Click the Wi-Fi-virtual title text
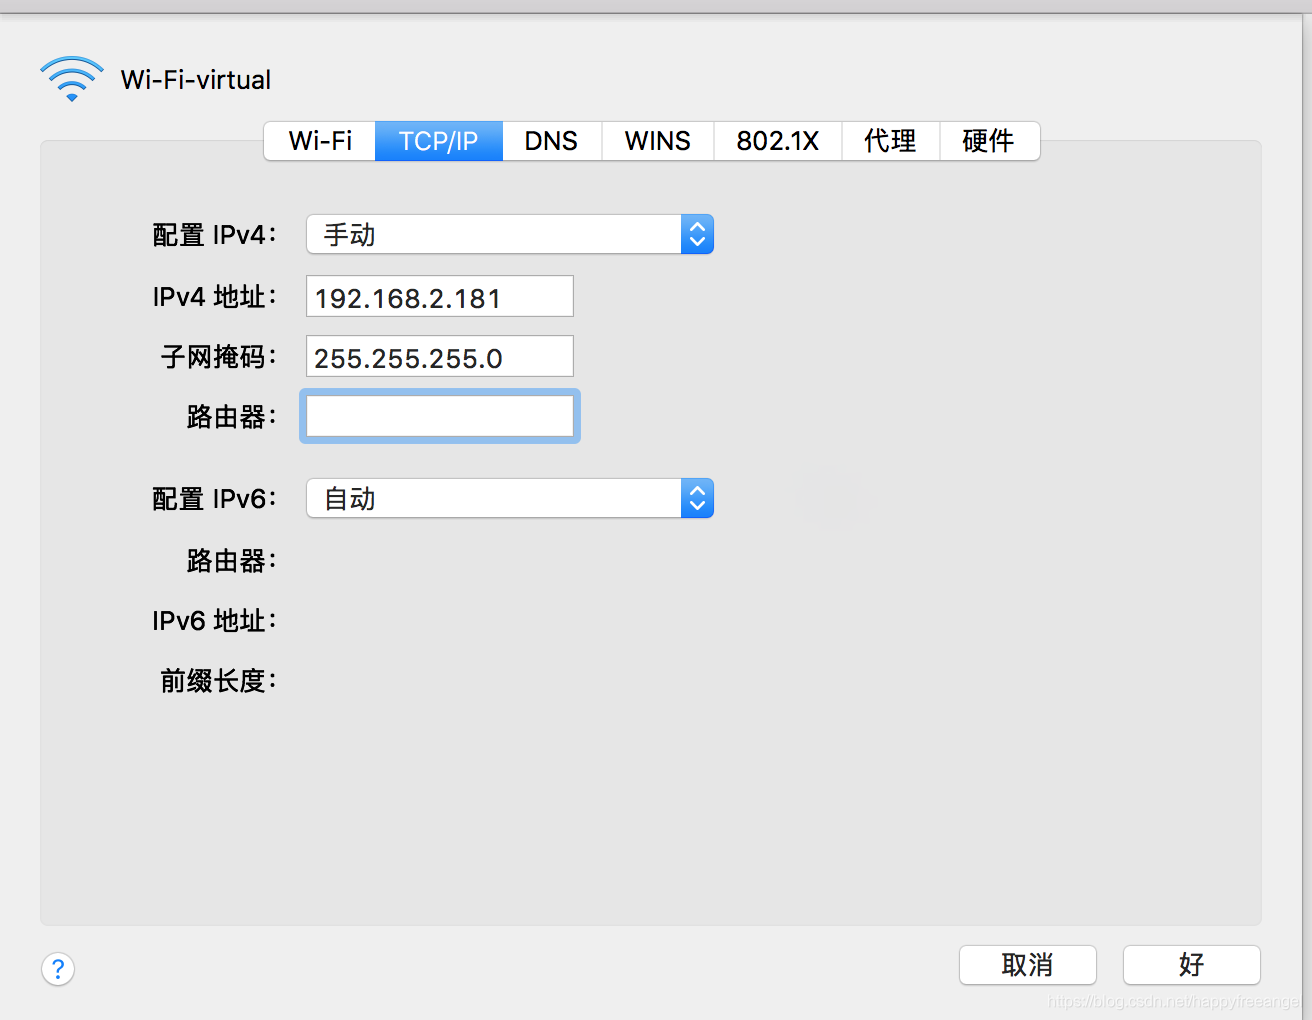 (x=196, y=80)
